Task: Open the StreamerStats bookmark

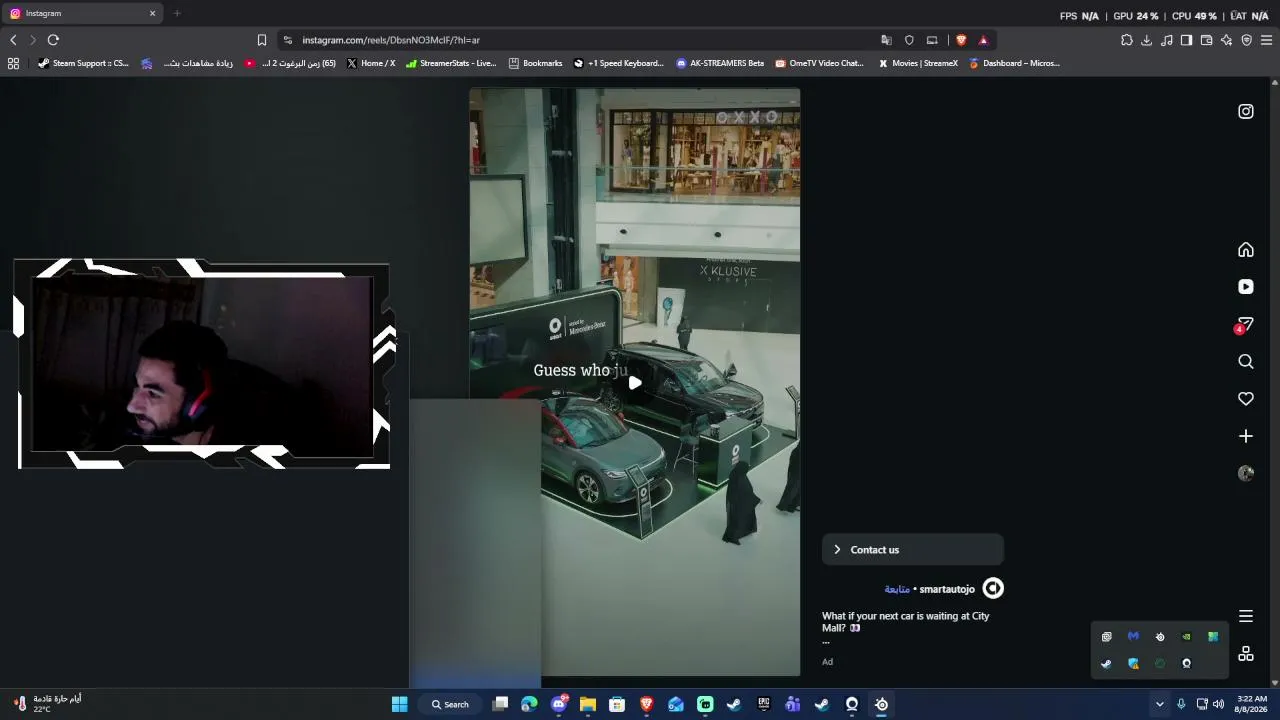Action: click(x=451, y=63)
